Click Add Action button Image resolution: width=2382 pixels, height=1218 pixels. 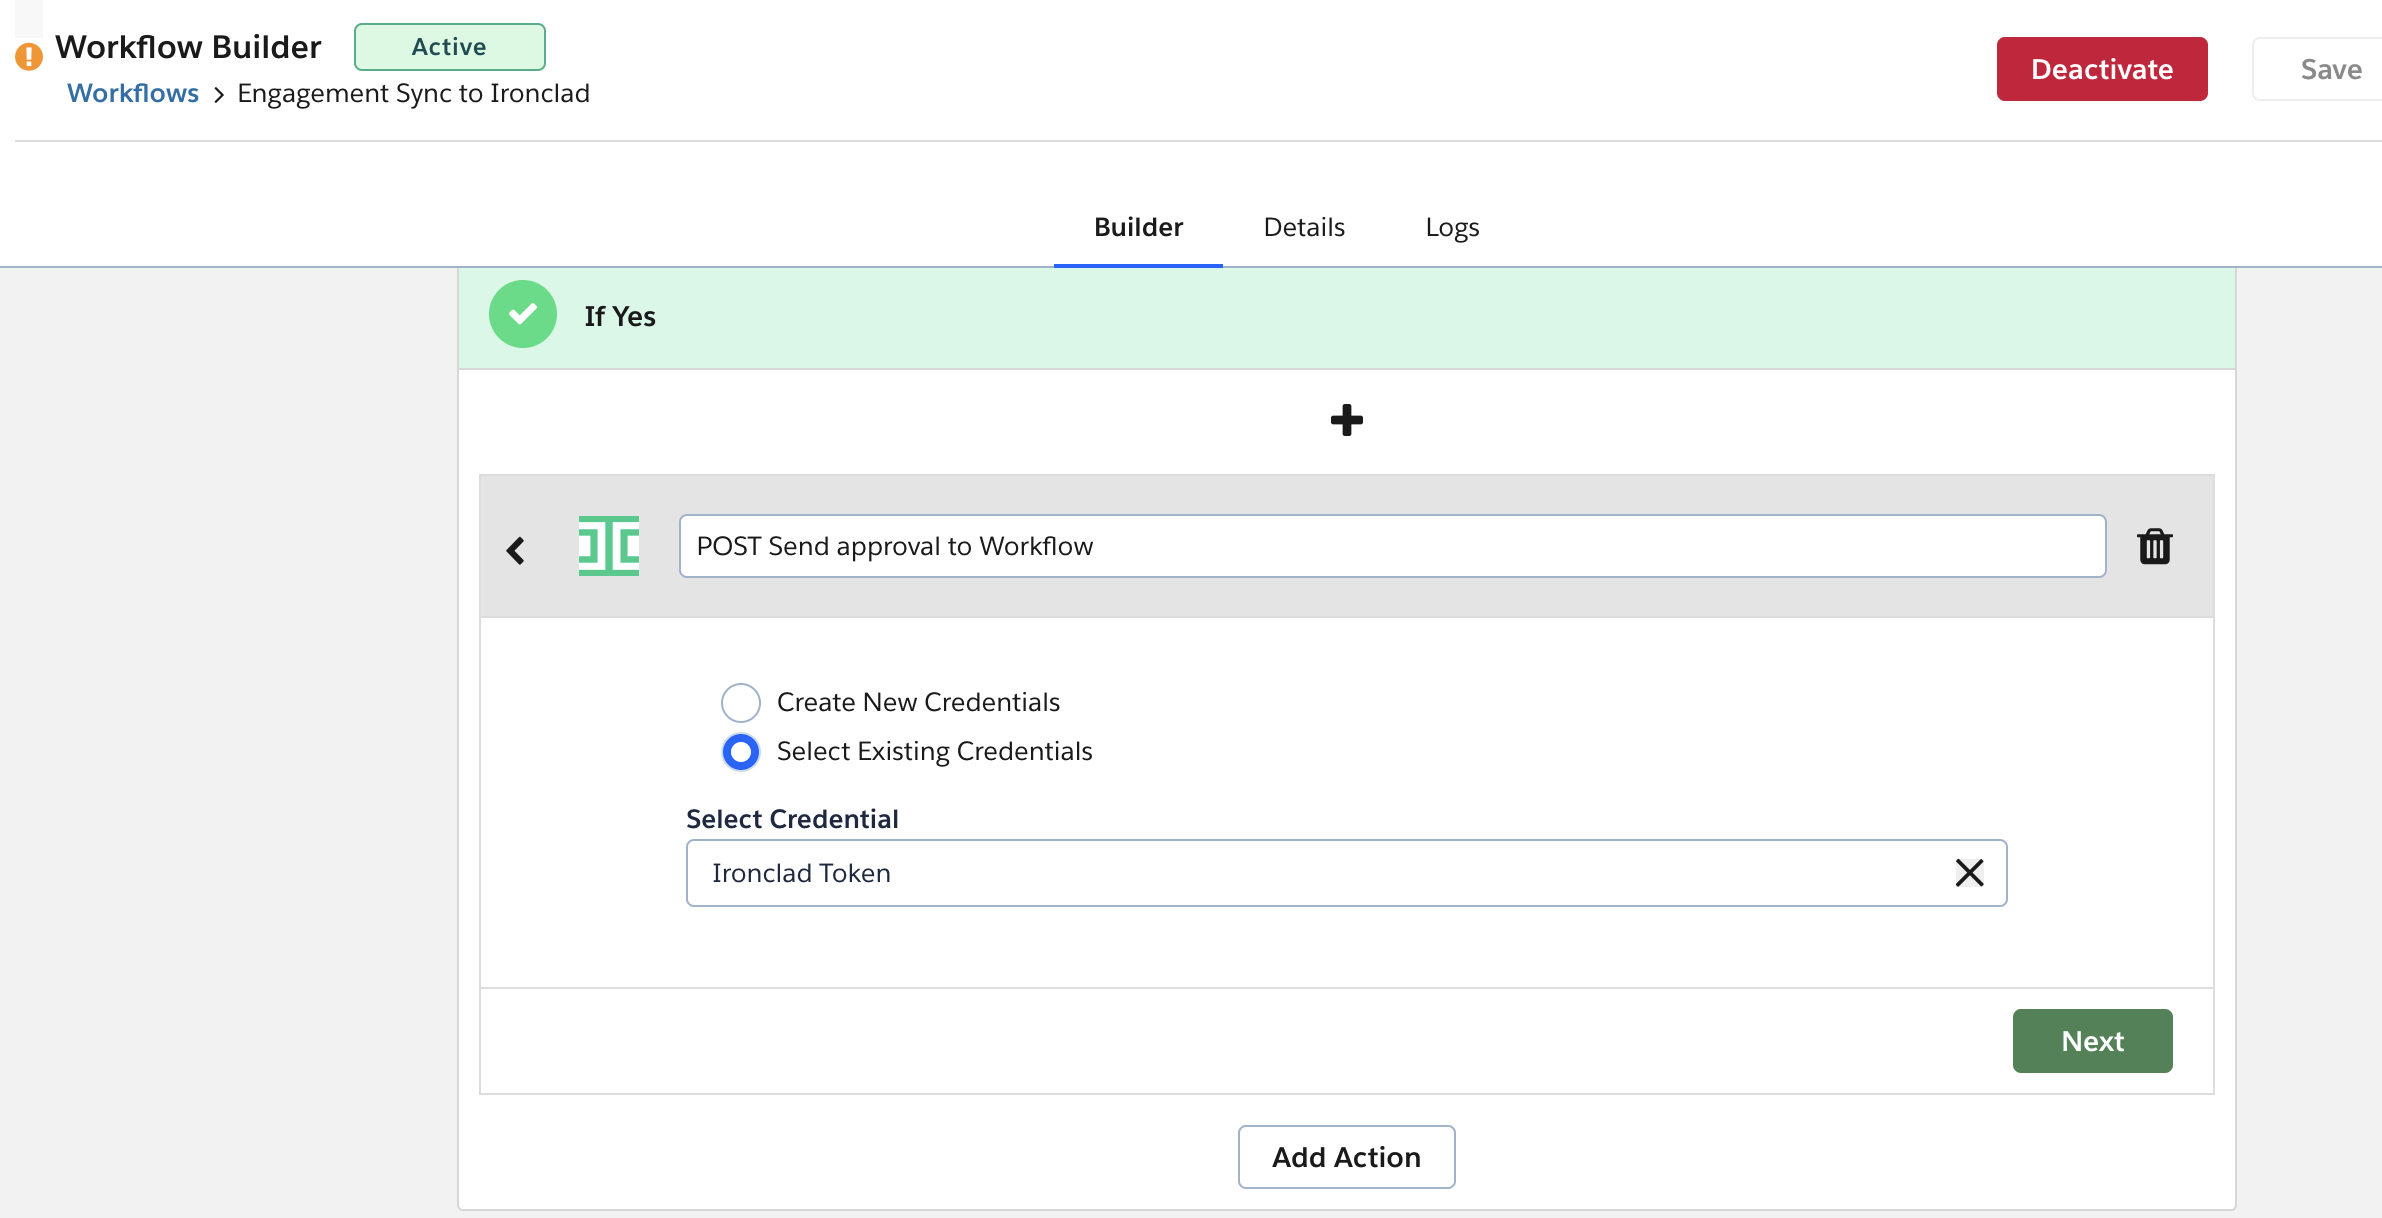[x=1346, y=1157]
